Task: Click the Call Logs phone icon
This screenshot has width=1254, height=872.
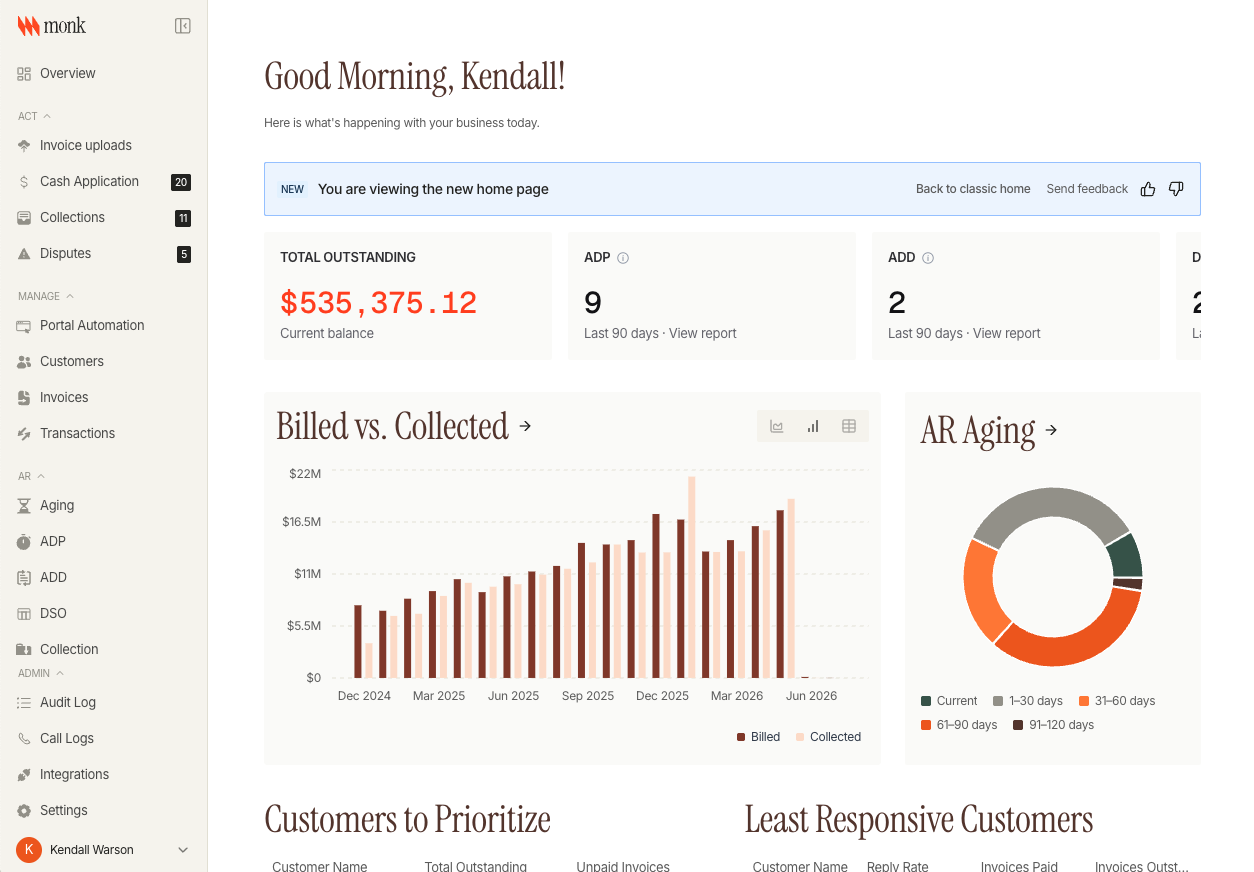Action: click(x=24, y=739)
